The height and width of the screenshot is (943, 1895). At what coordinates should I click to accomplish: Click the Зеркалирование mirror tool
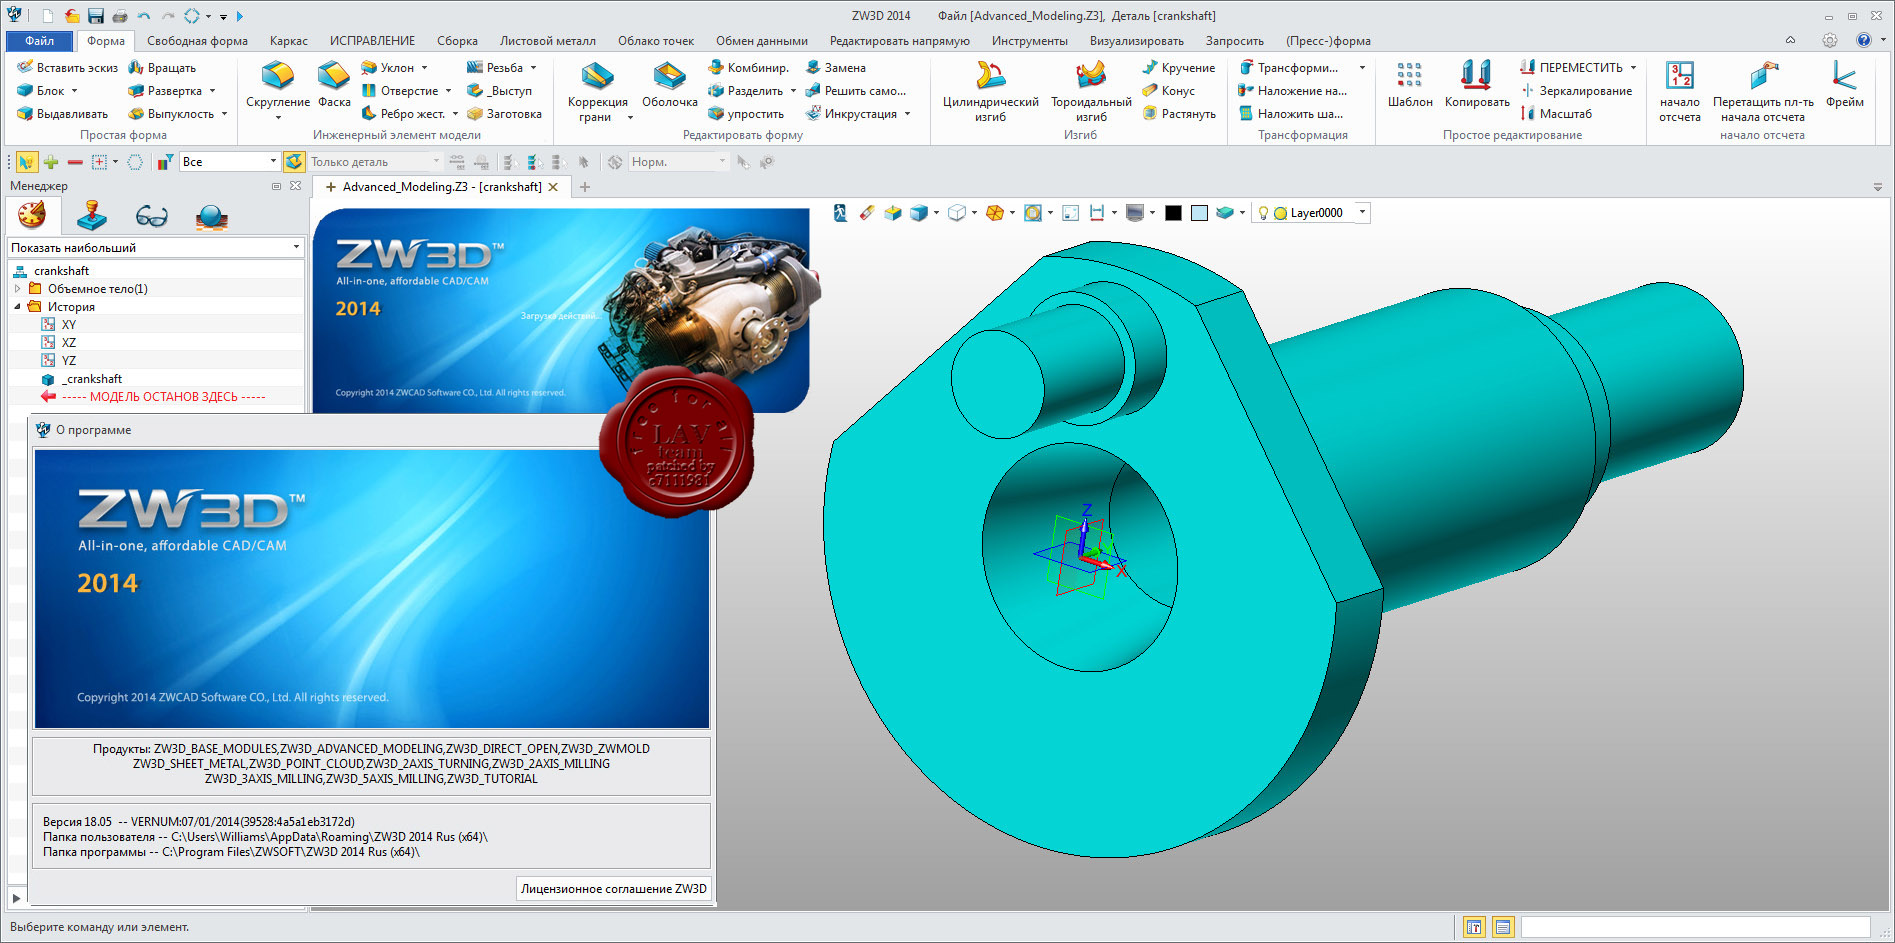[1576, 91]
